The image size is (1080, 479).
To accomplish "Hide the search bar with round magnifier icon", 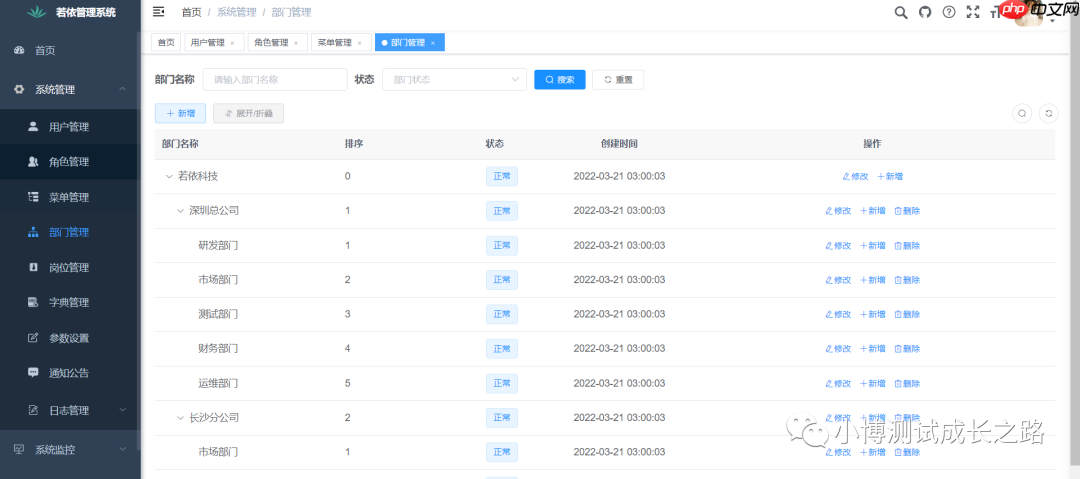I will [1022, 114].
